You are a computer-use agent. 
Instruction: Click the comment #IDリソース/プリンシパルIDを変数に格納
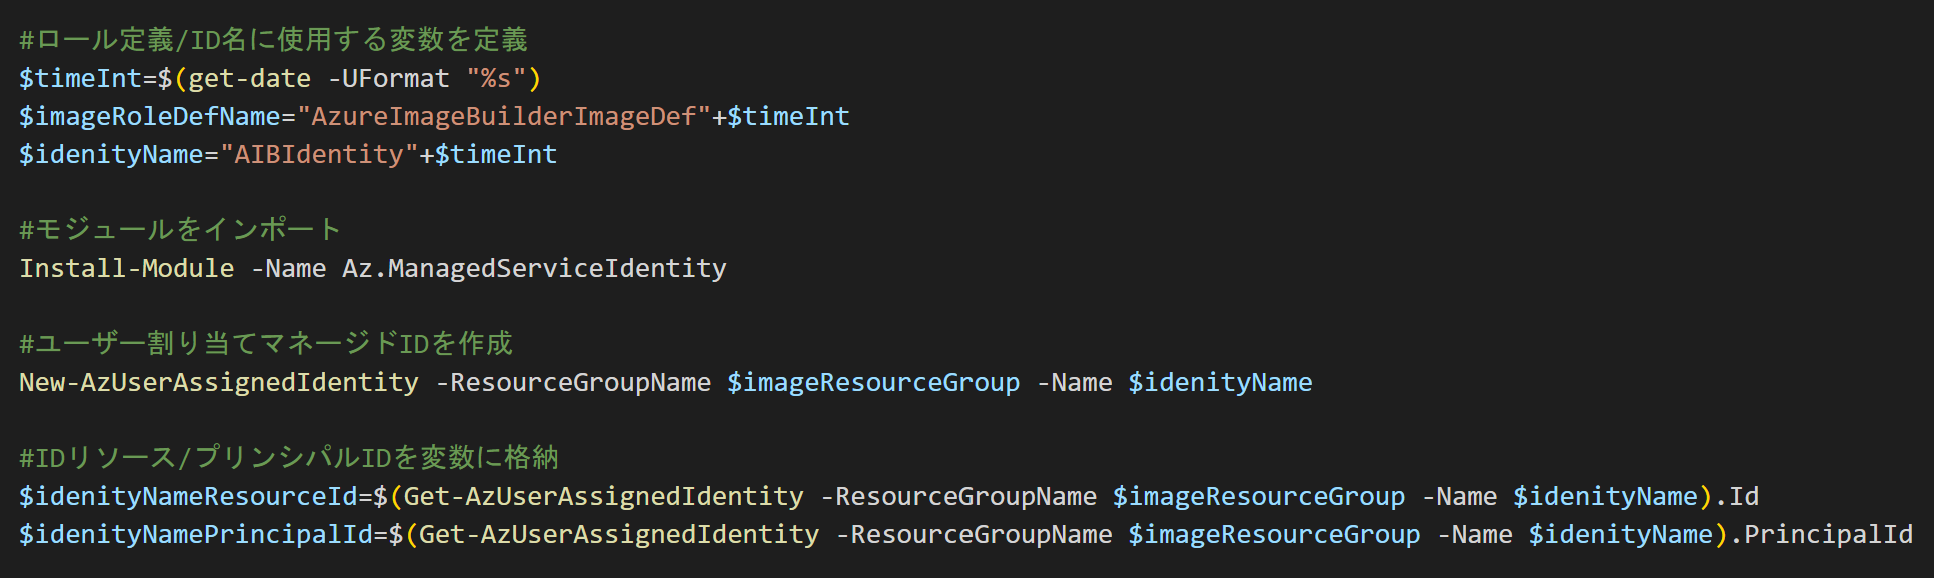point(289,458)
